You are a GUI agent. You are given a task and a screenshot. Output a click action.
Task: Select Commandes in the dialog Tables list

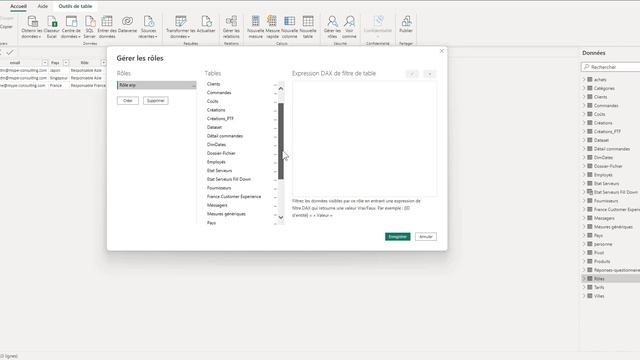pyautogui.click(x=219, y=93)
